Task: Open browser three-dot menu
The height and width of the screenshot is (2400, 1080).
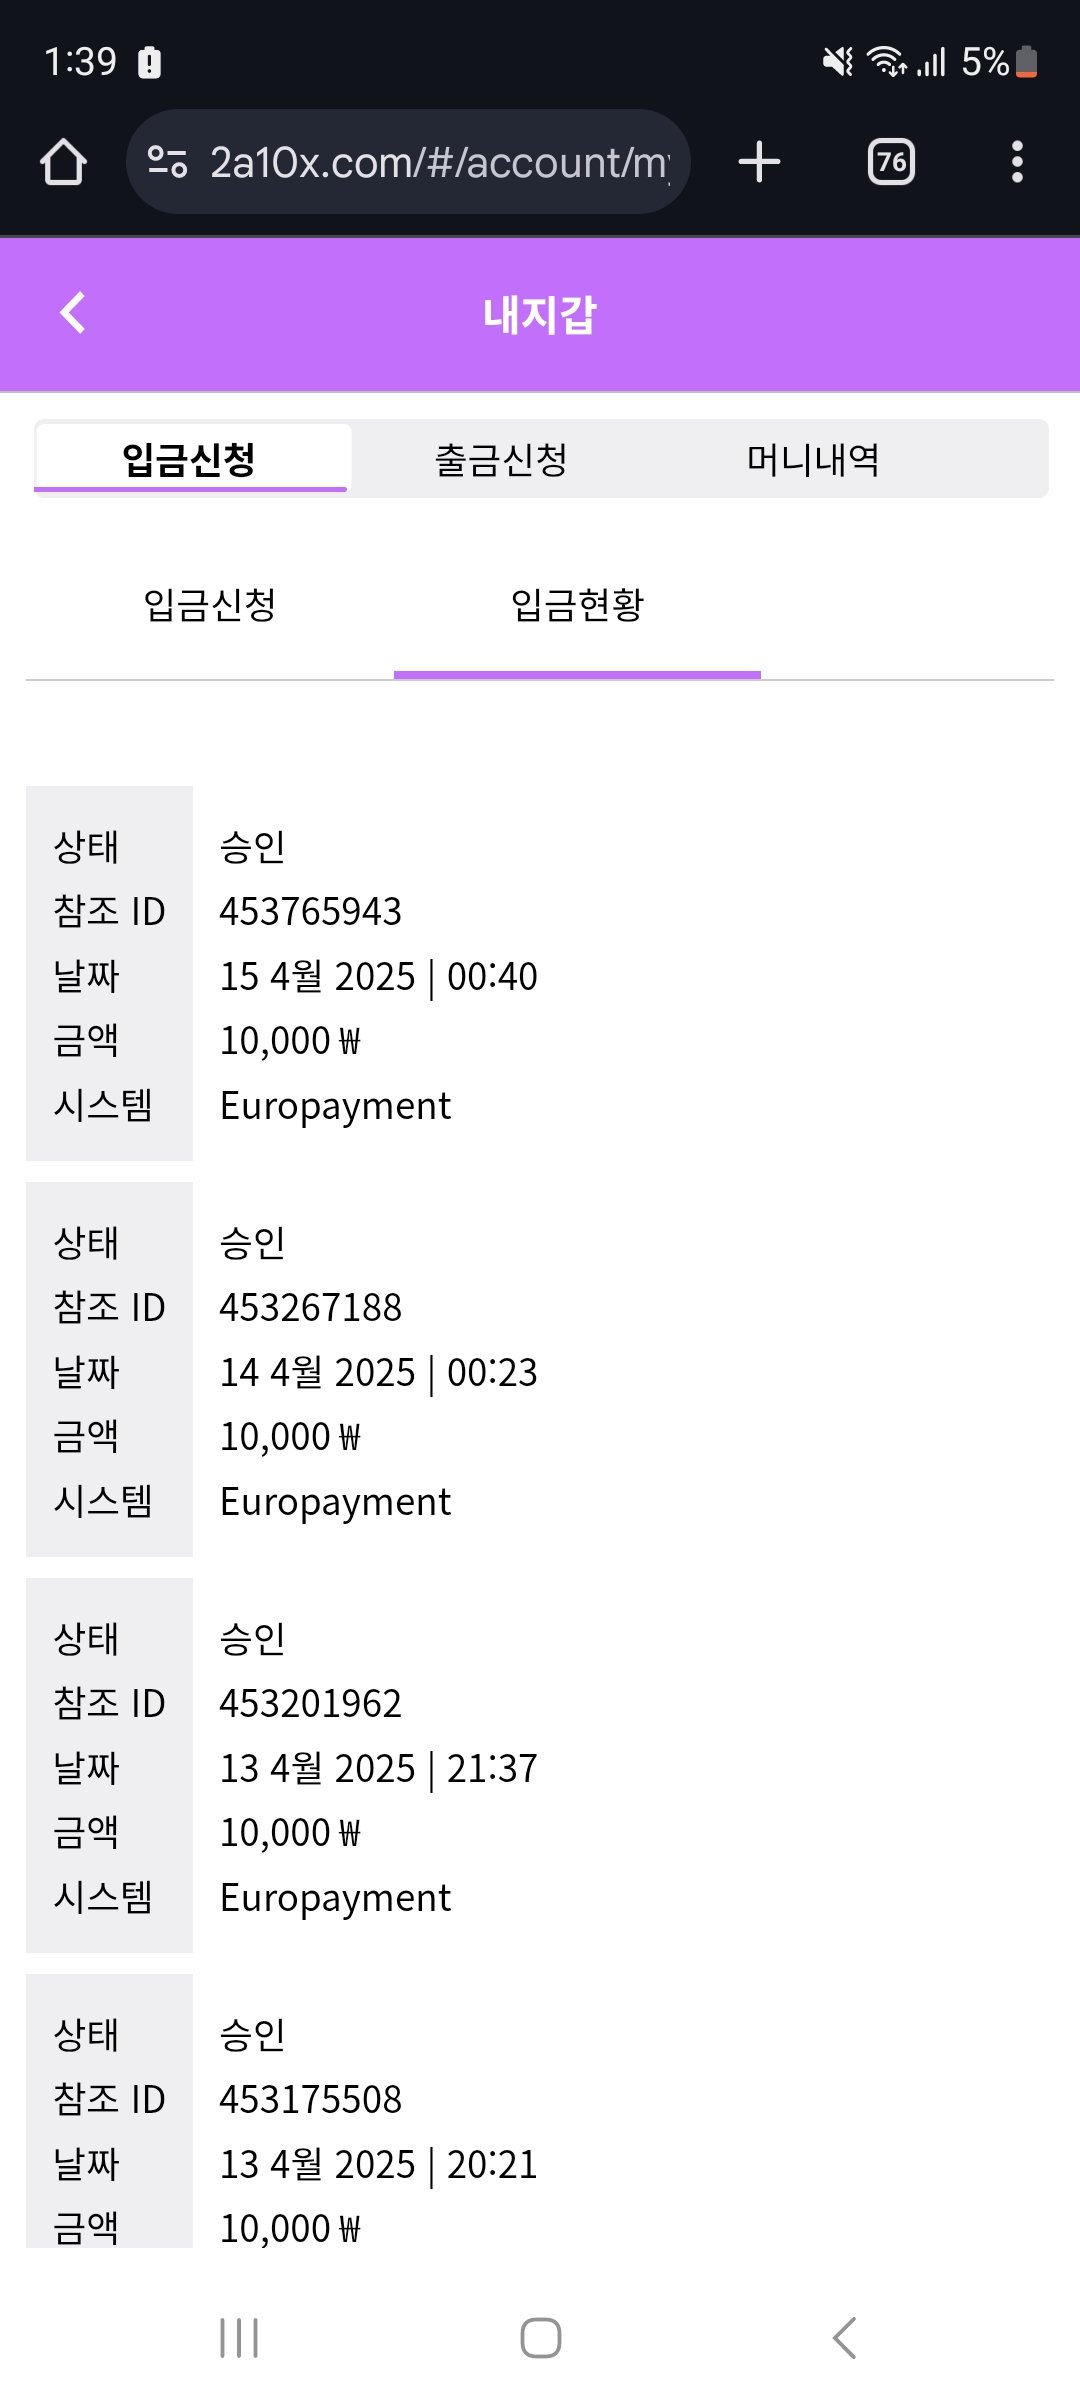Action: point(1017,162)
